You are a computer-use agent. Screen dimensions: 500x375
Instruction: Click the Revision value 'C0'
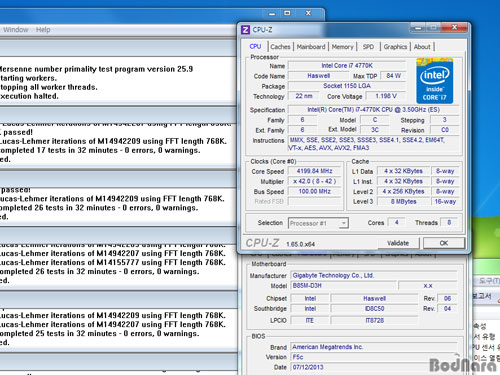click(x=445, y=130)
